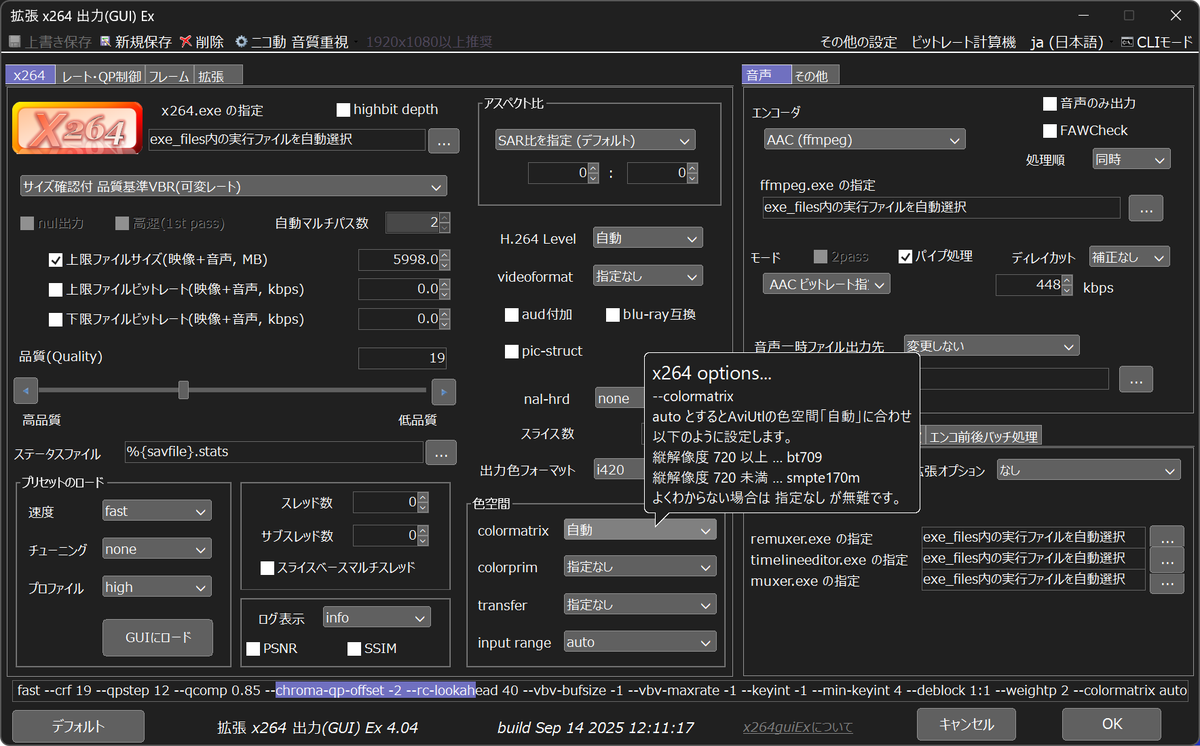Open colorprim dropdown
The height and width of the screenshot is (746, 1200).
(x=640, y=567)
